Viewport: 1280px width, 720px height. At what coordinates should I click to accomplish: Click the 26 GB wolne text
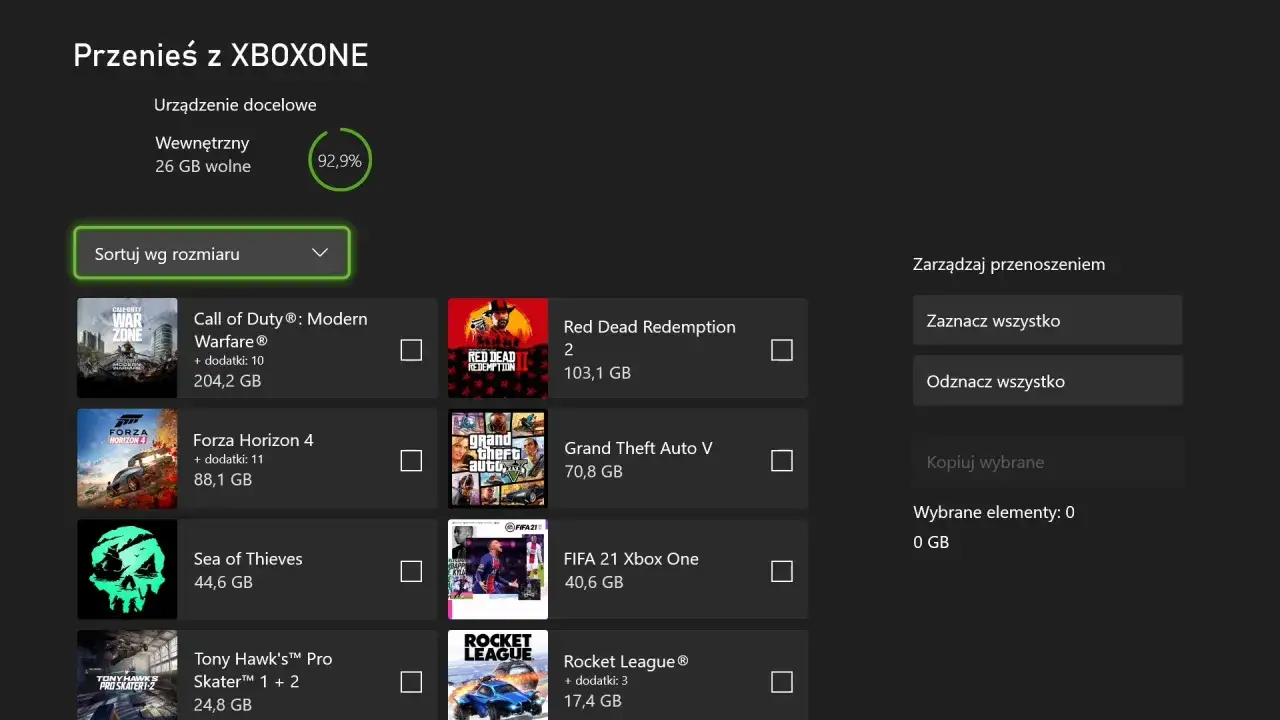coord(203,166)
